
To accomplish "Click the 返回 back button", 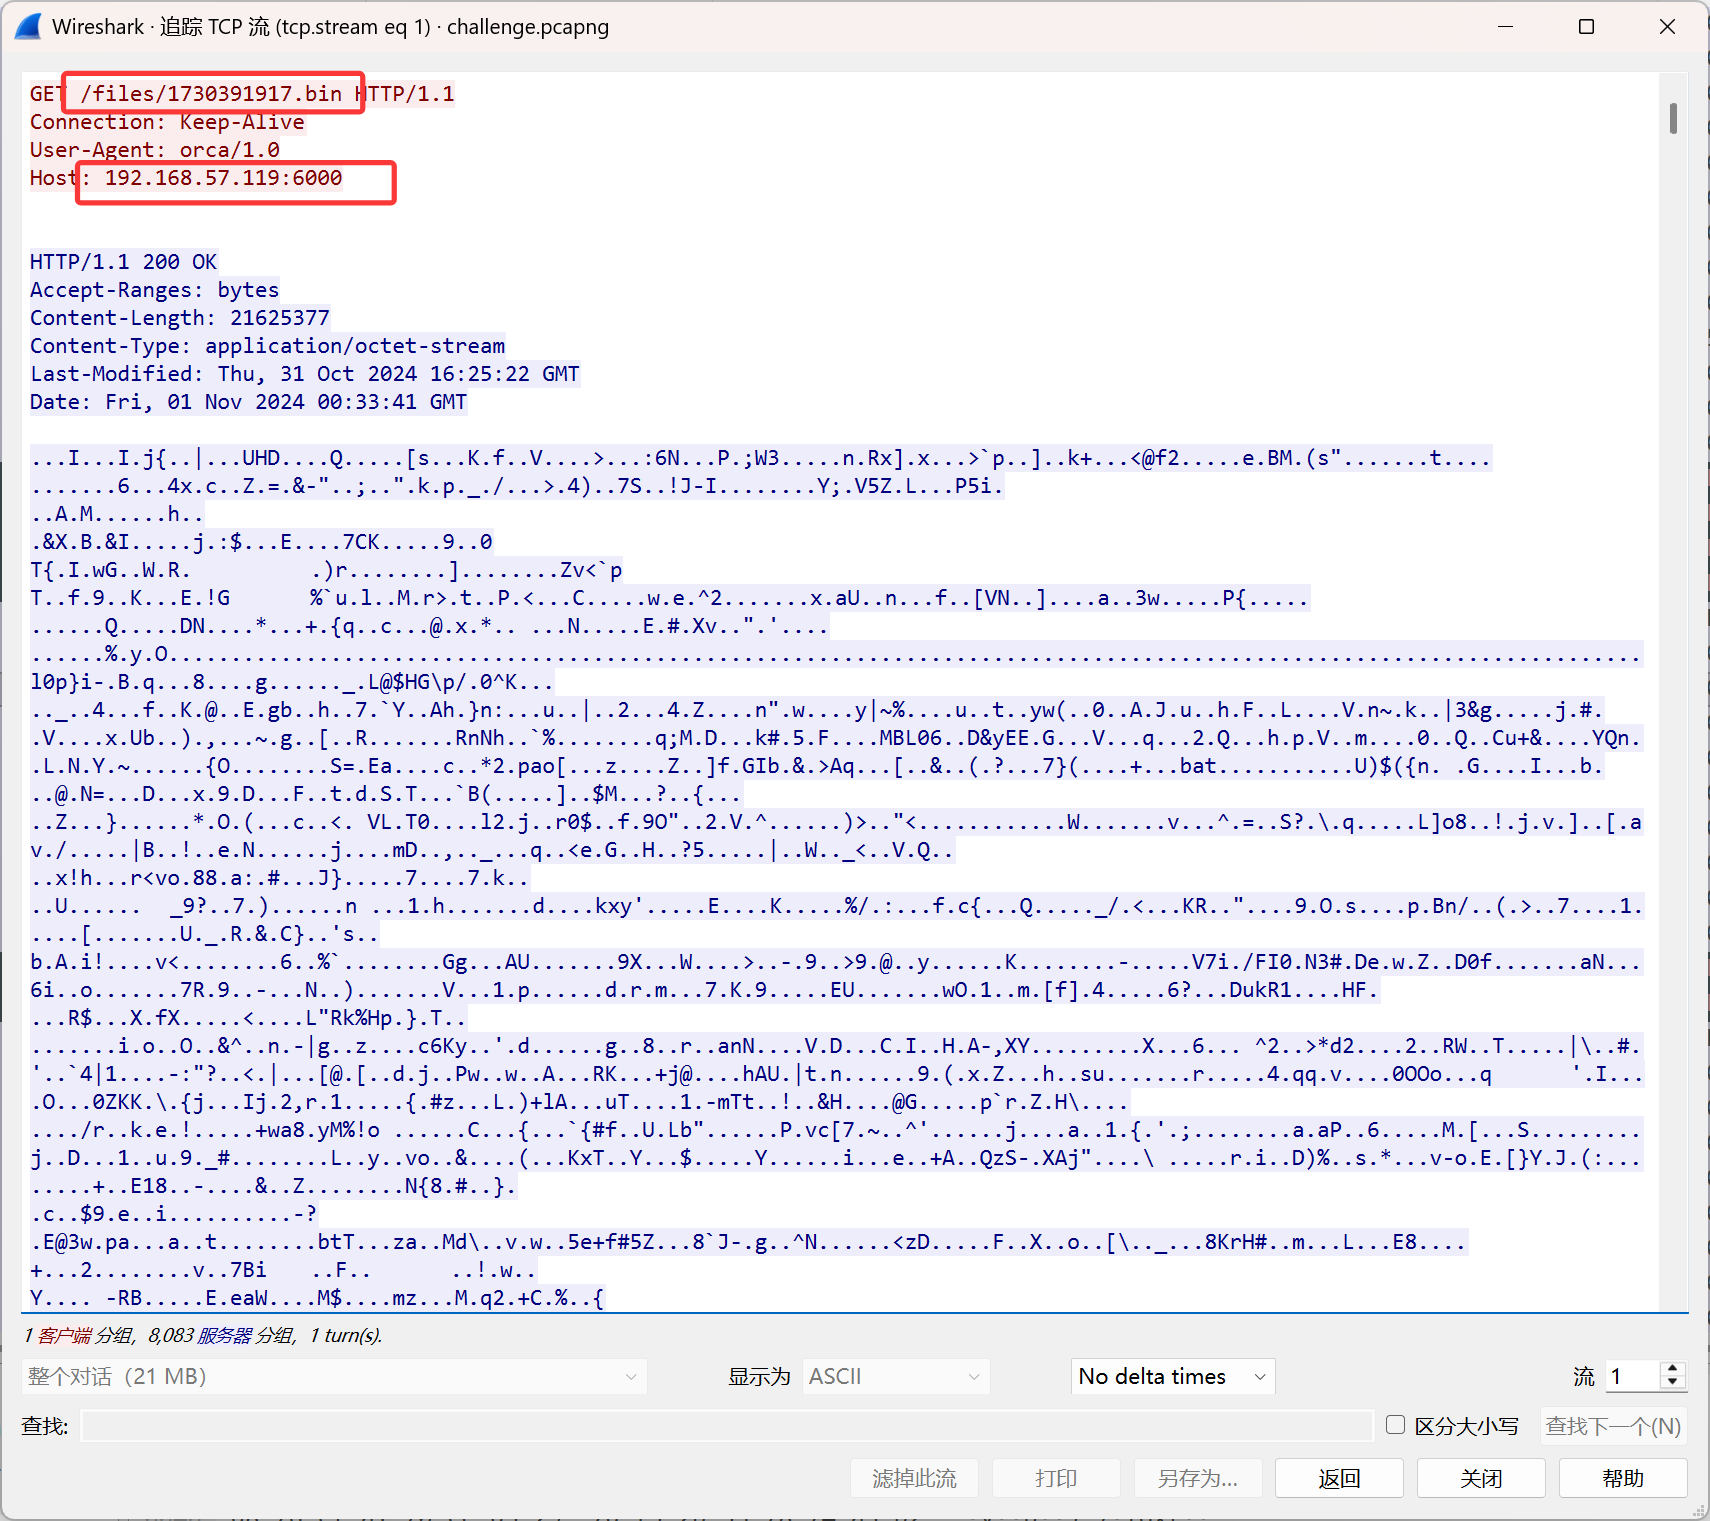I will [1339, 1478].
